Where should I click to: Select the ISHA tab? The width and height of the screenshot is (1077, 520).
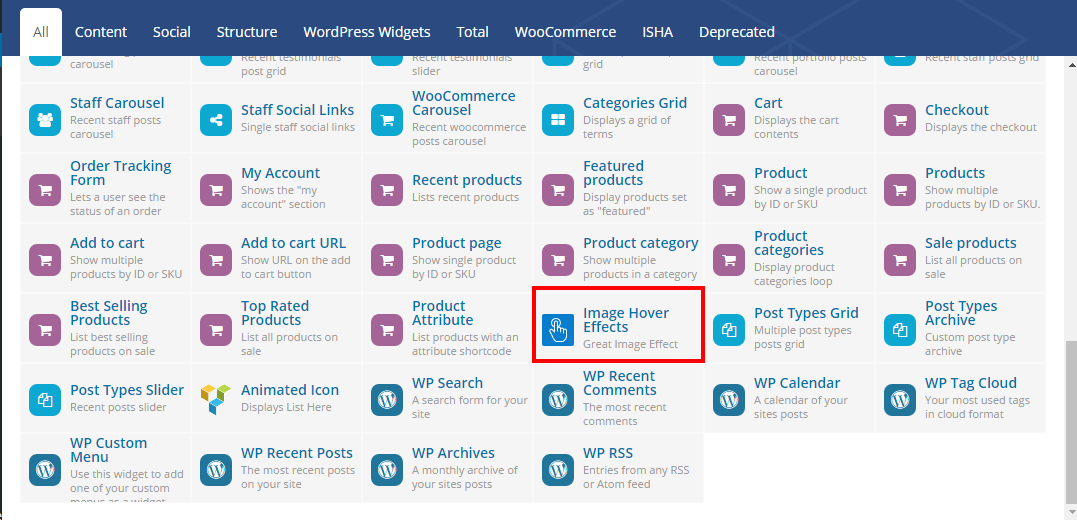[657, 32]
